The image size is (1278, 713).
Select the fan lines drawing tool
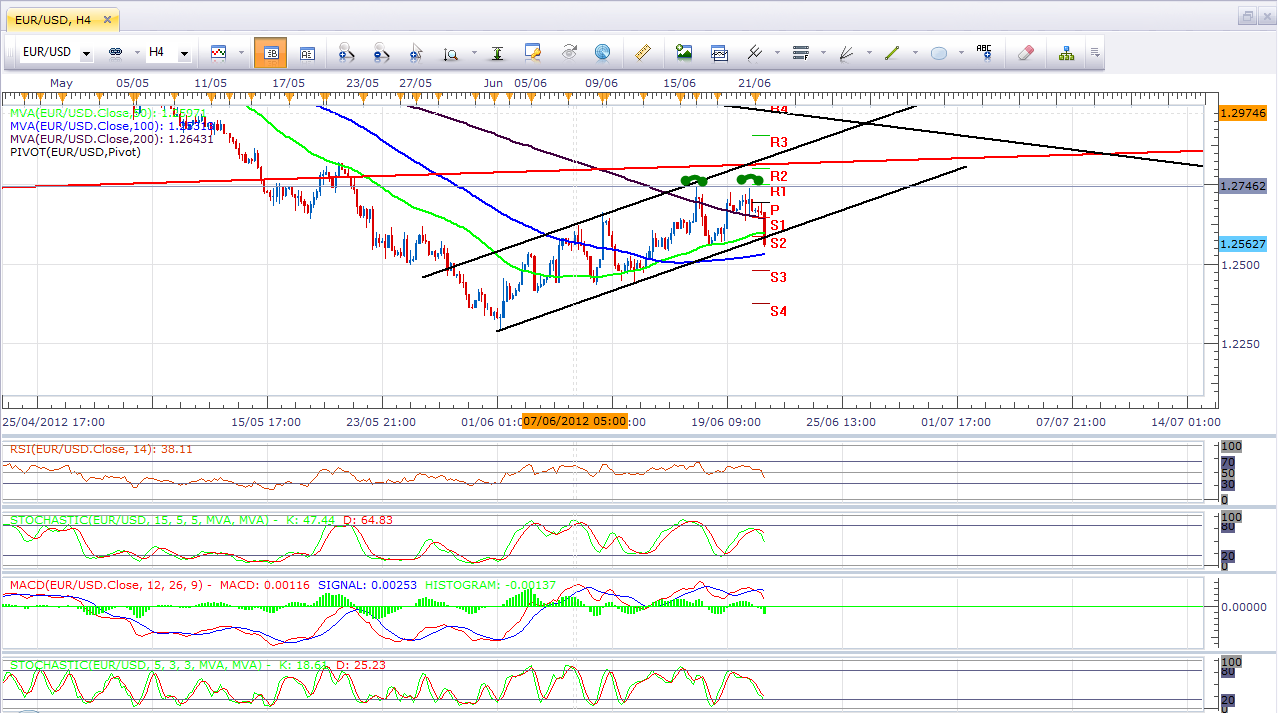[x=846, y=52]
